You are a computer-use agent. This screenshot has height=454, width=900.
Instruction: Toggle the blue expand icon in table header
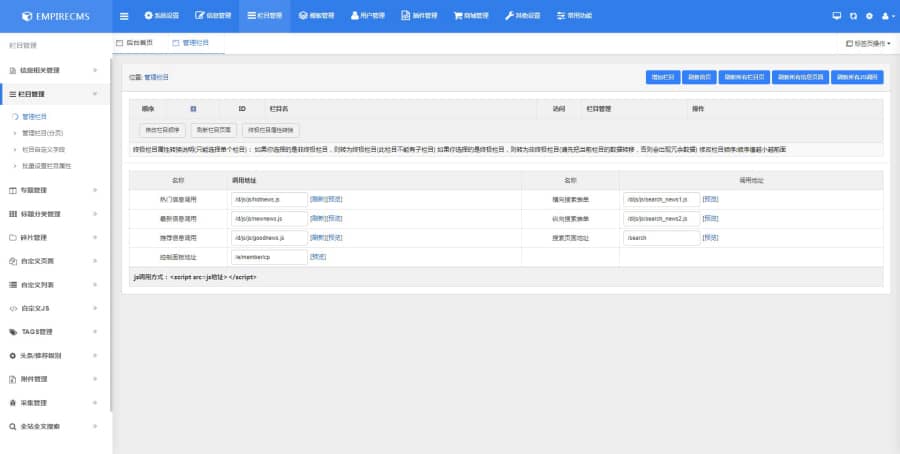coord(193,108)
